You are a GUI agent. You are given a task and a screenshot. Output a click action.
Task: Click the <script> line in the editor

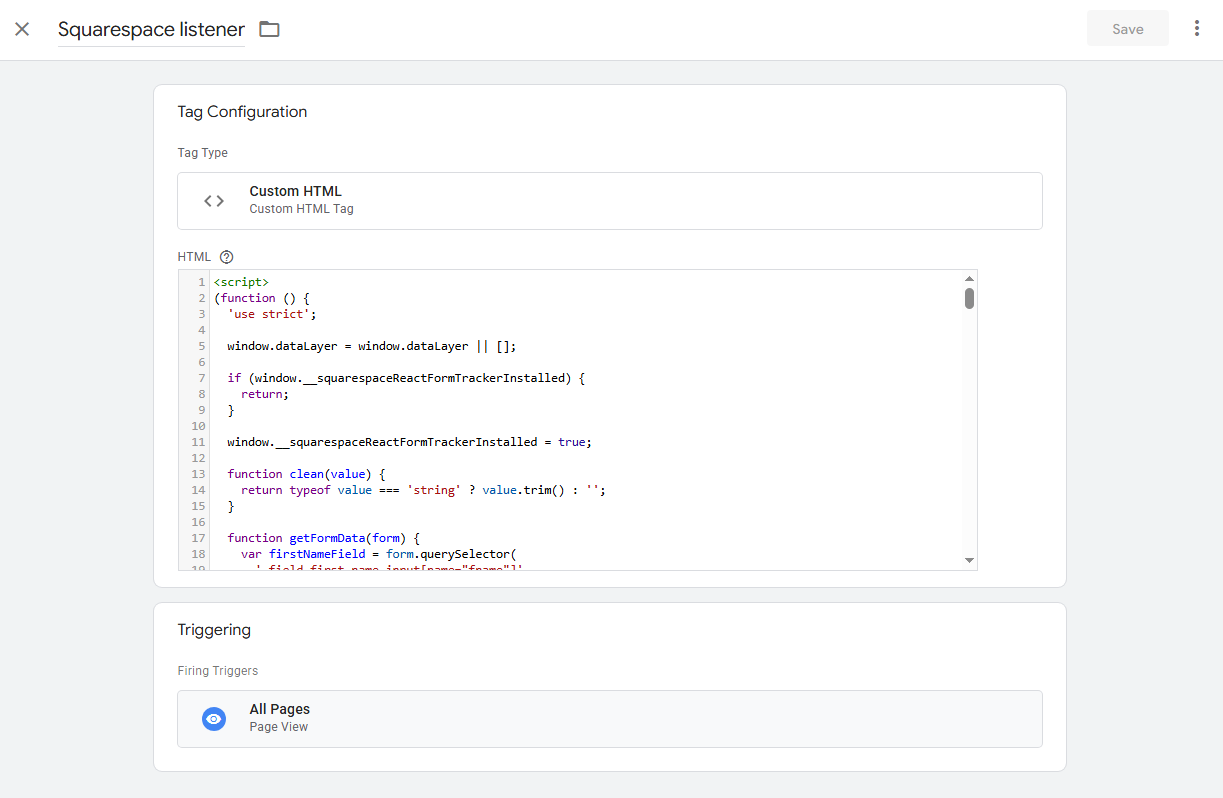coord(241,282)
